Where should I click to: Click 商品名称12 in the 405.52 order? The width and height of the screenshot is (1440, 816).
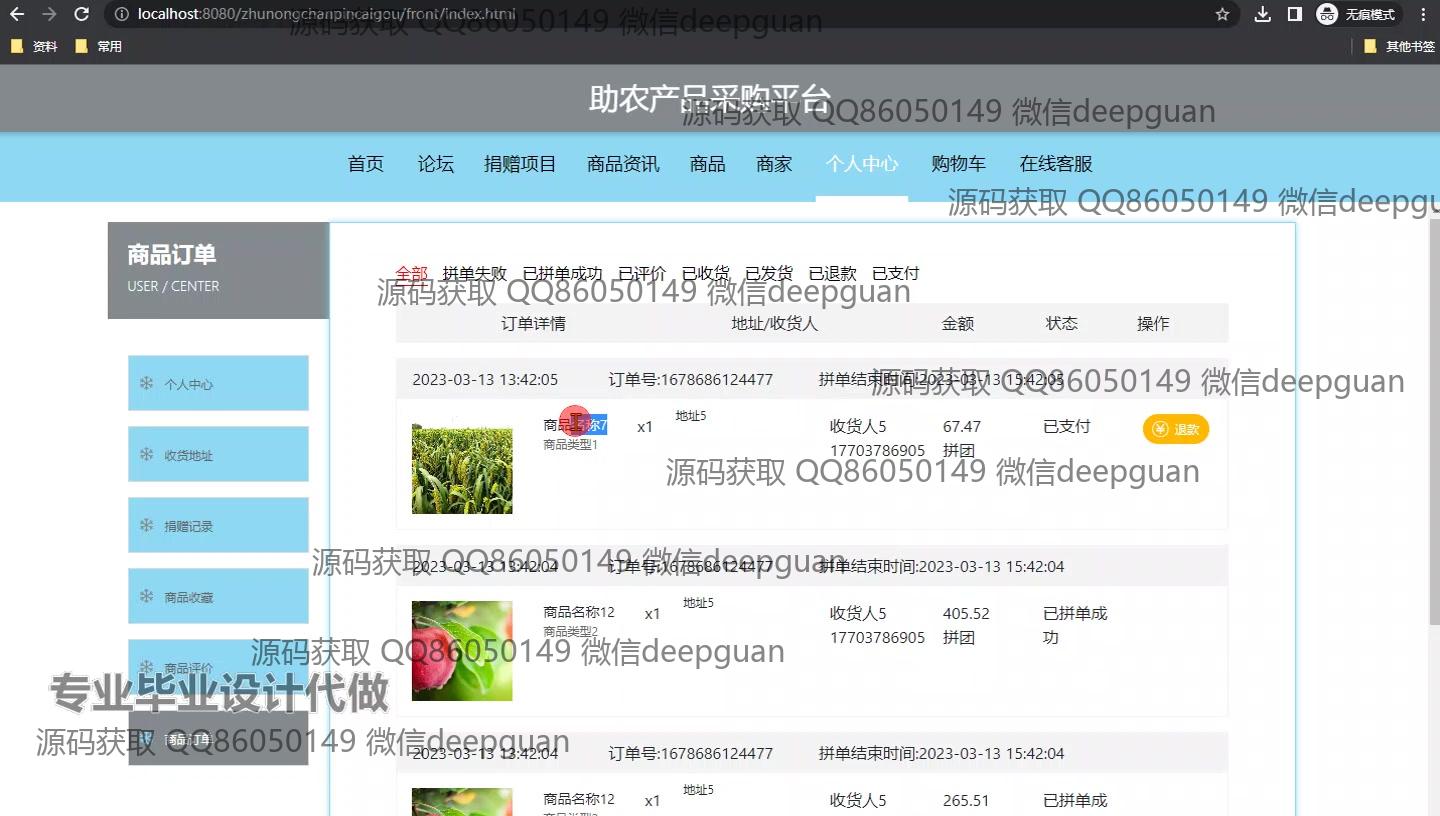pos(579,612)
